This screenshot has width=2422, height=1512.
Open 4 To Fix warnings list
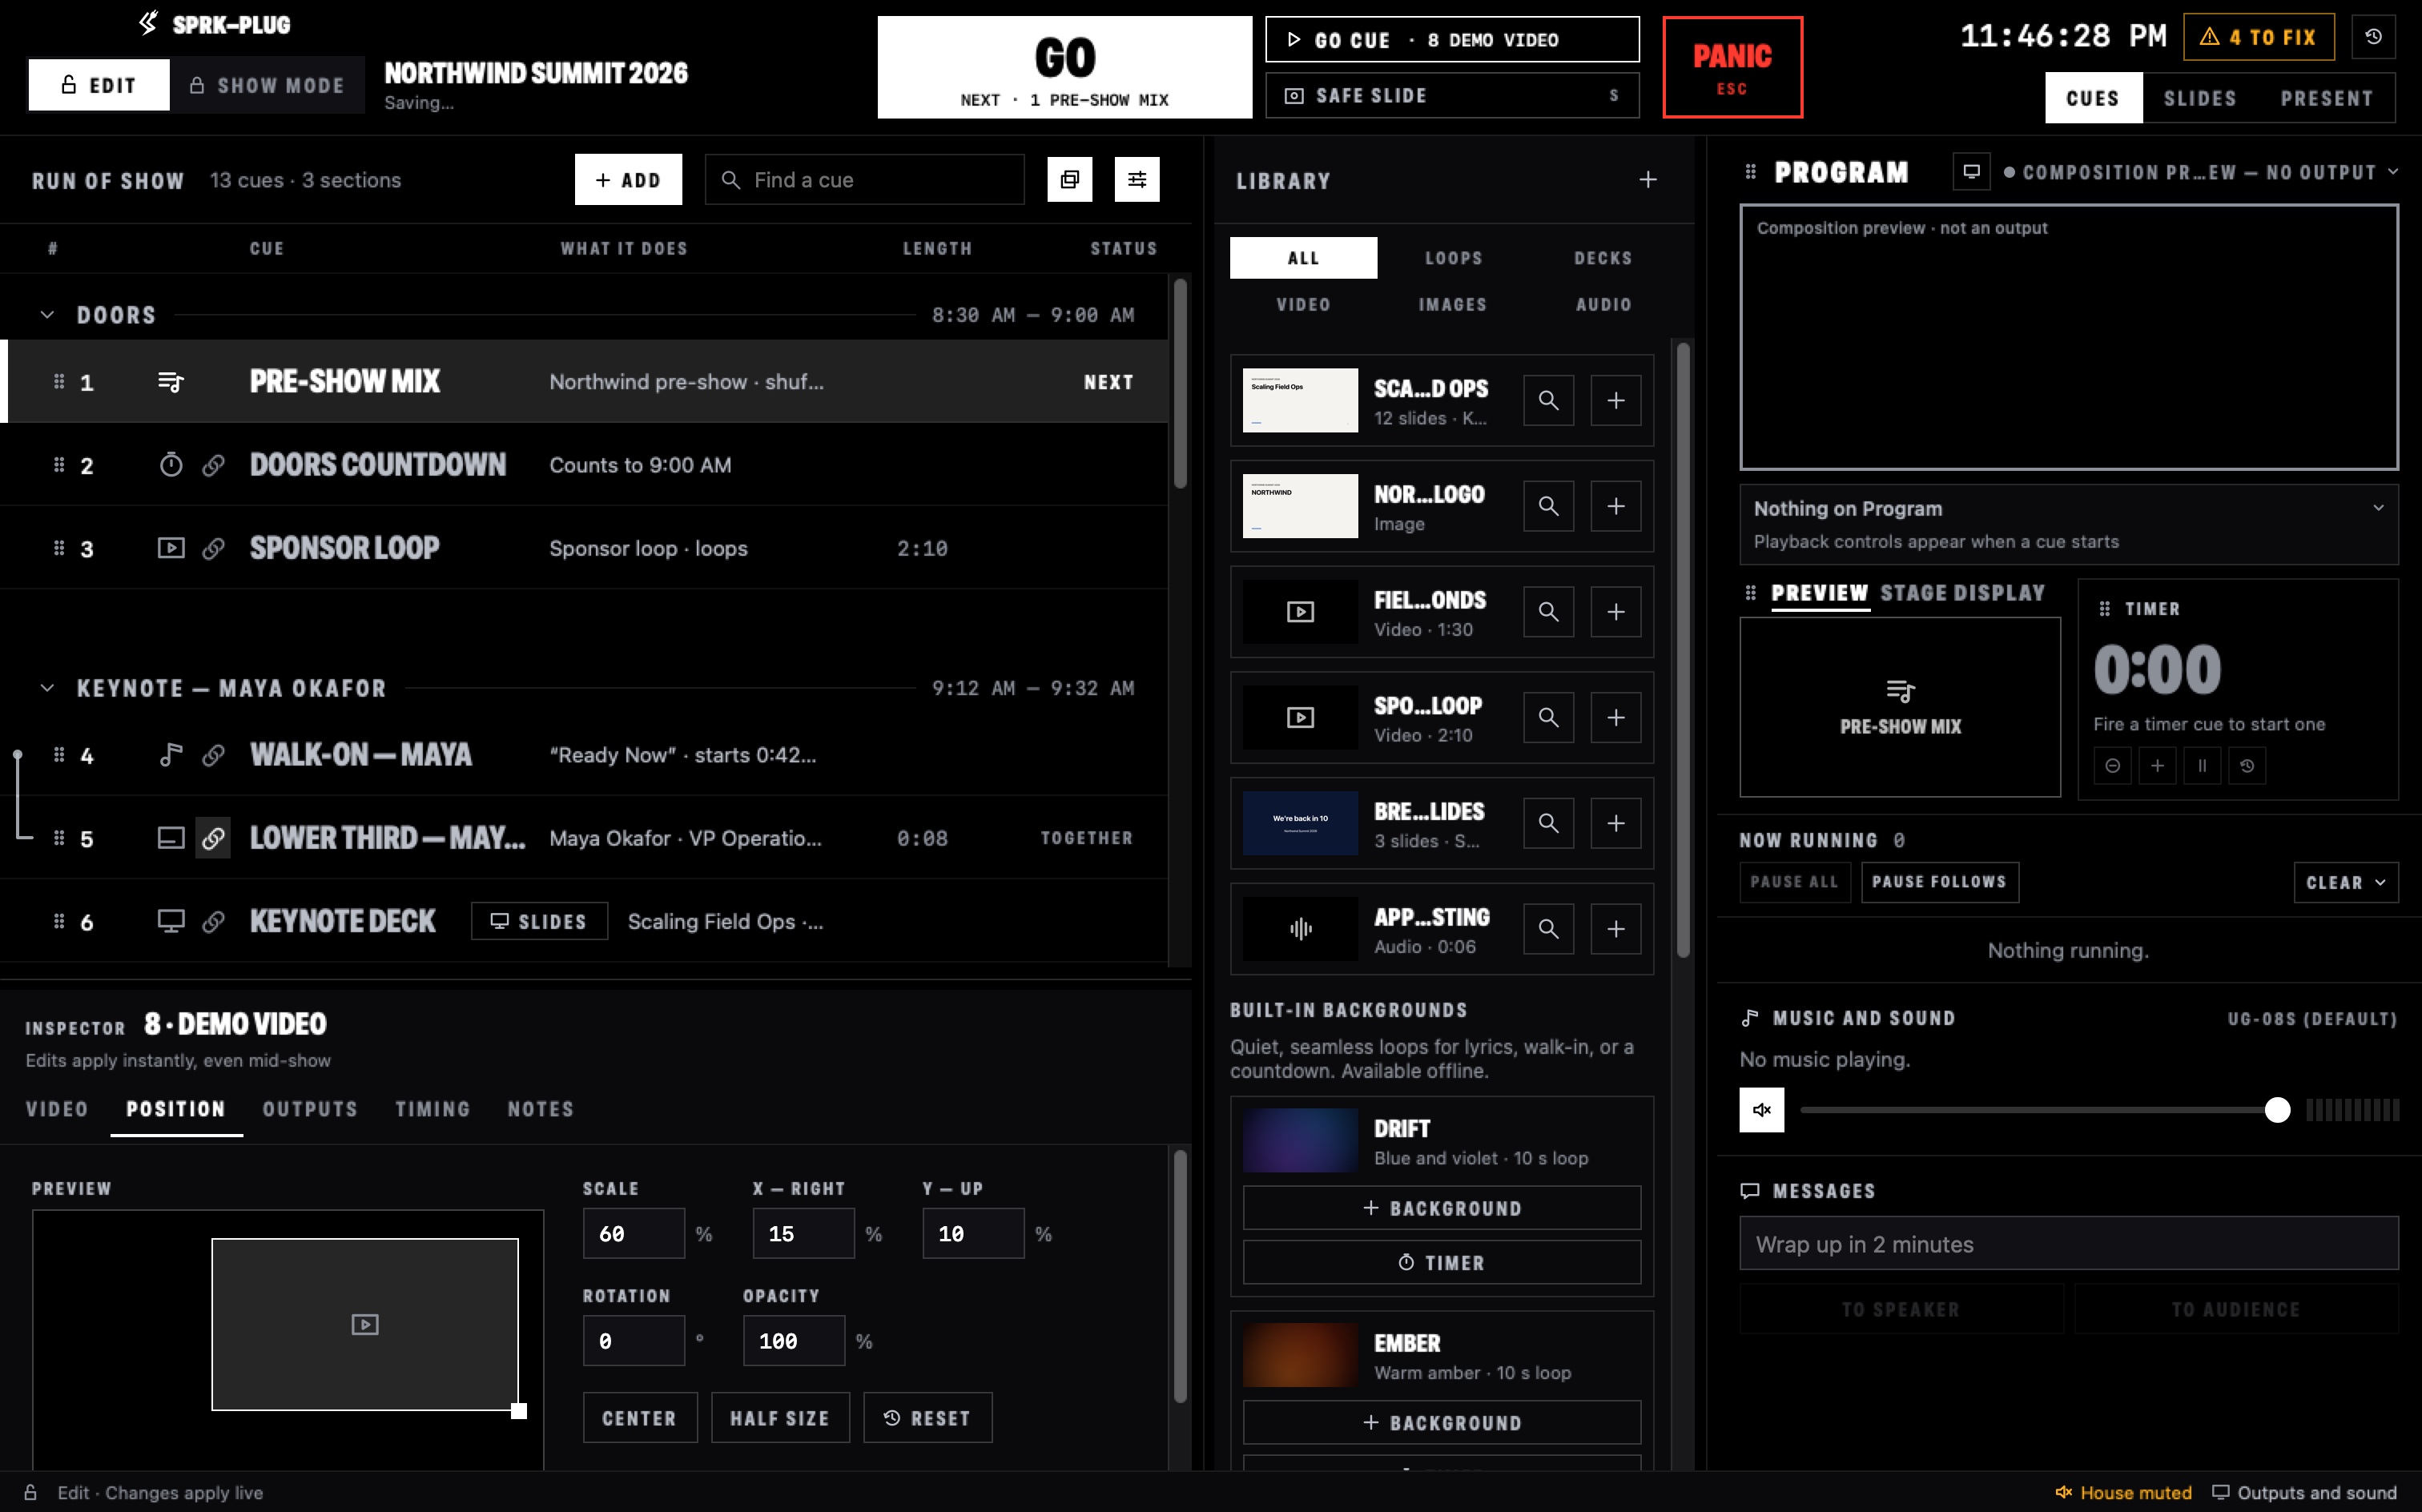pos(2258,37)
